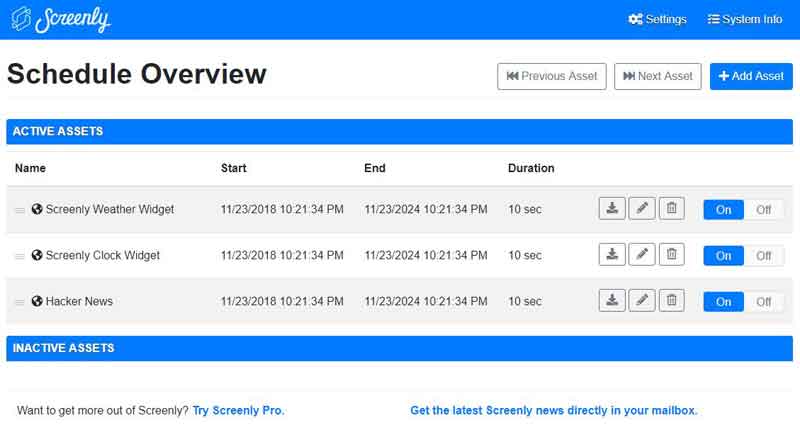Click Weather Widget start date 11/23/2018
The image size is (800, 425).
pyautogui.click(x=282, y=209)
